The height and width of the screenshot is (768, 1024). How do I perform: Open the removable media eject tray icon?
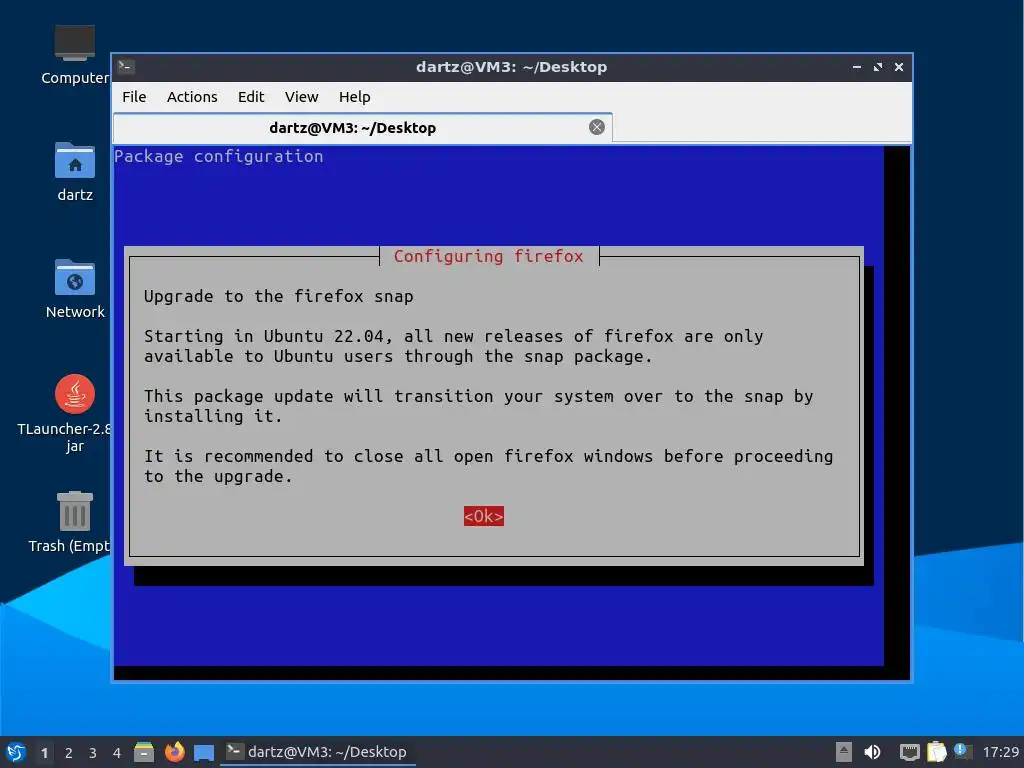pos(844,752)
